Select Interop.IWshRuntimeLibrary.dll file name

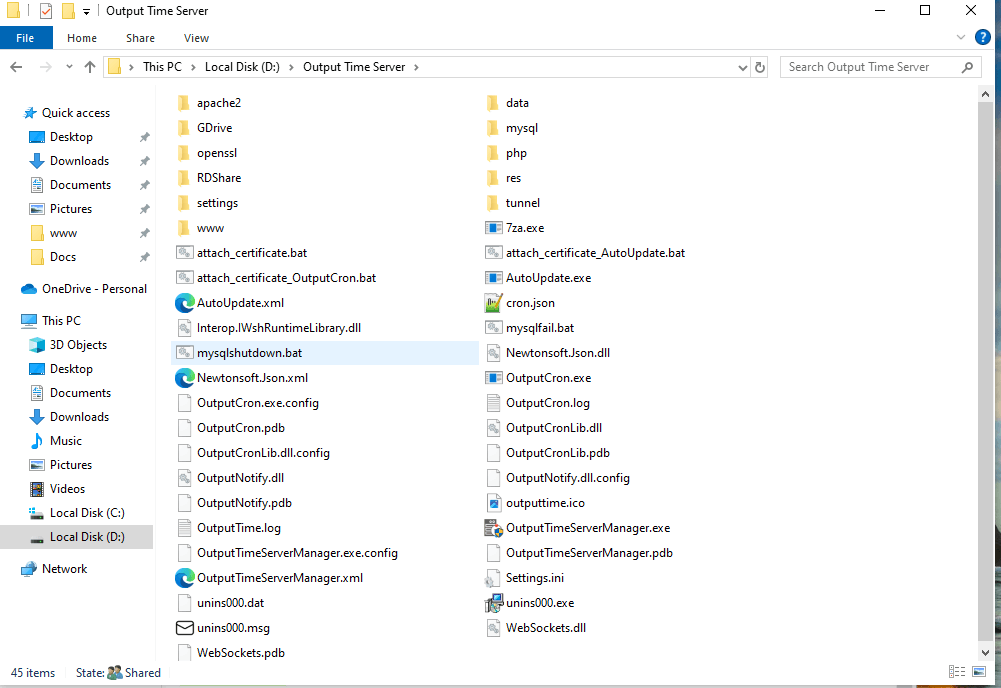[x=279, y=328]
